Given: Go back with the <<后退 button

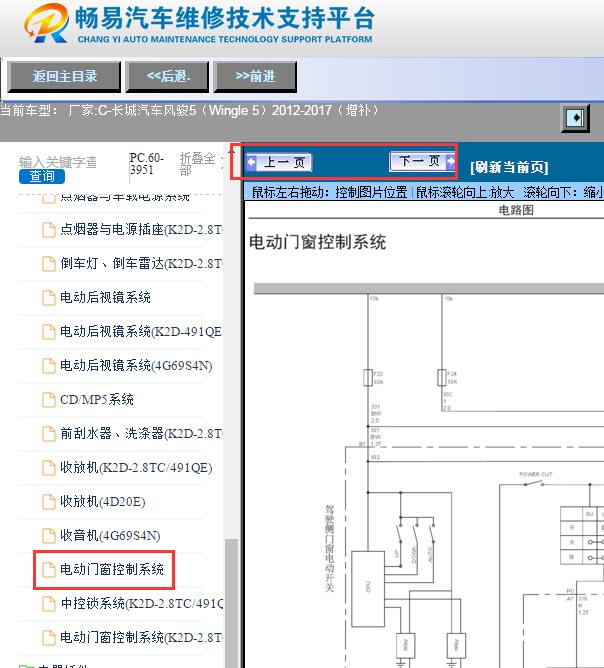Looking at the screenshot, I should tap(167, 77).
